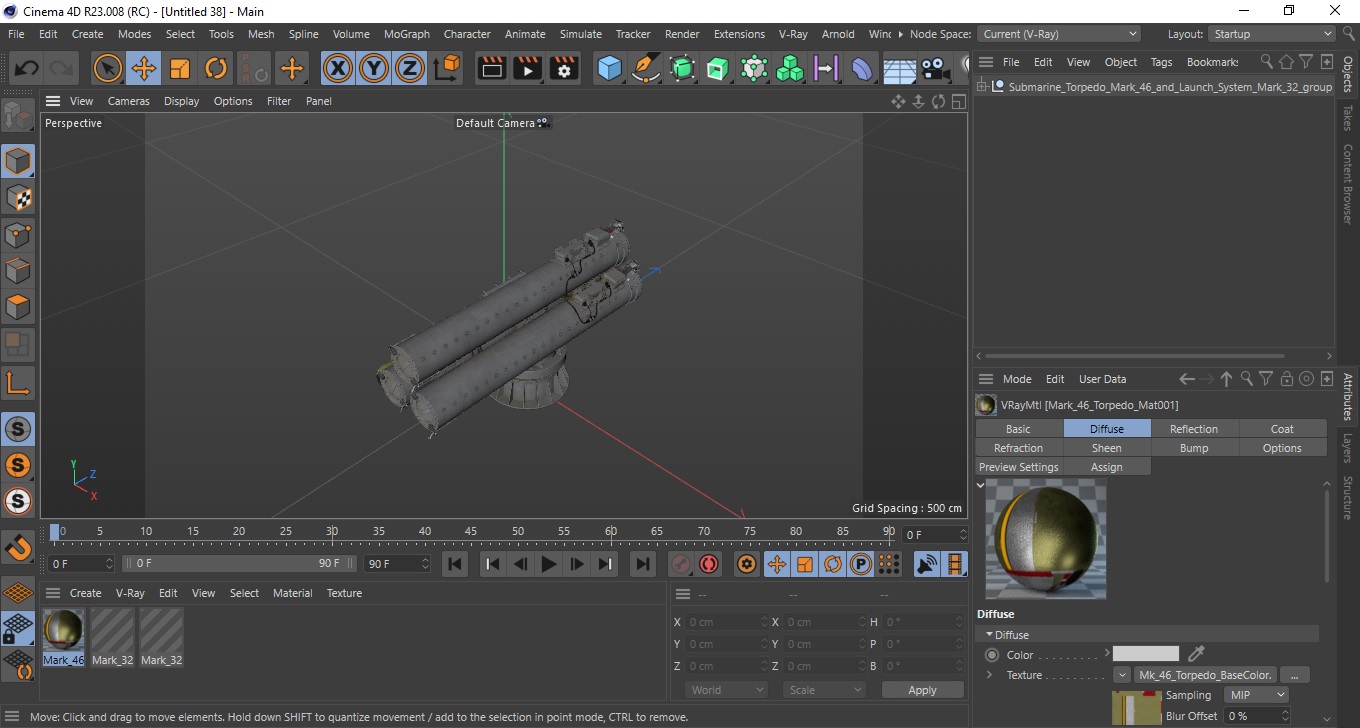The height and width of the screenshot is (728, 1360).
Task: Click the Preview Settings button
Action: [x=1018, y=467]
